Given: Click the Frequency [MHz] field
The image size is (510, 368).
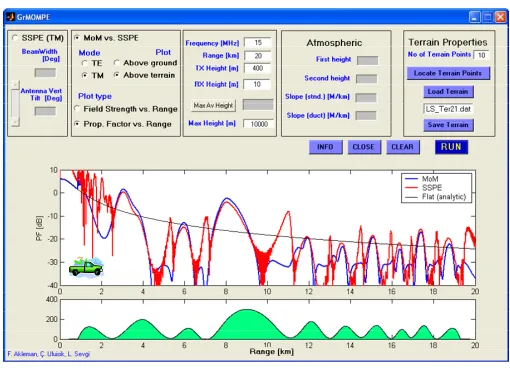Looking at the screenshot, I should (x=258, y=43).
